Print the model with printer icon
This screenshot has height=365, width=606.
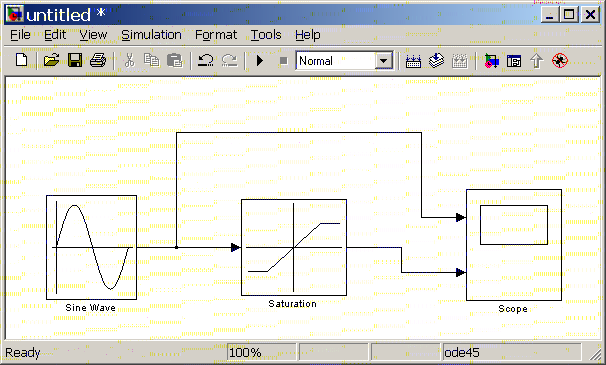(98, 61)
